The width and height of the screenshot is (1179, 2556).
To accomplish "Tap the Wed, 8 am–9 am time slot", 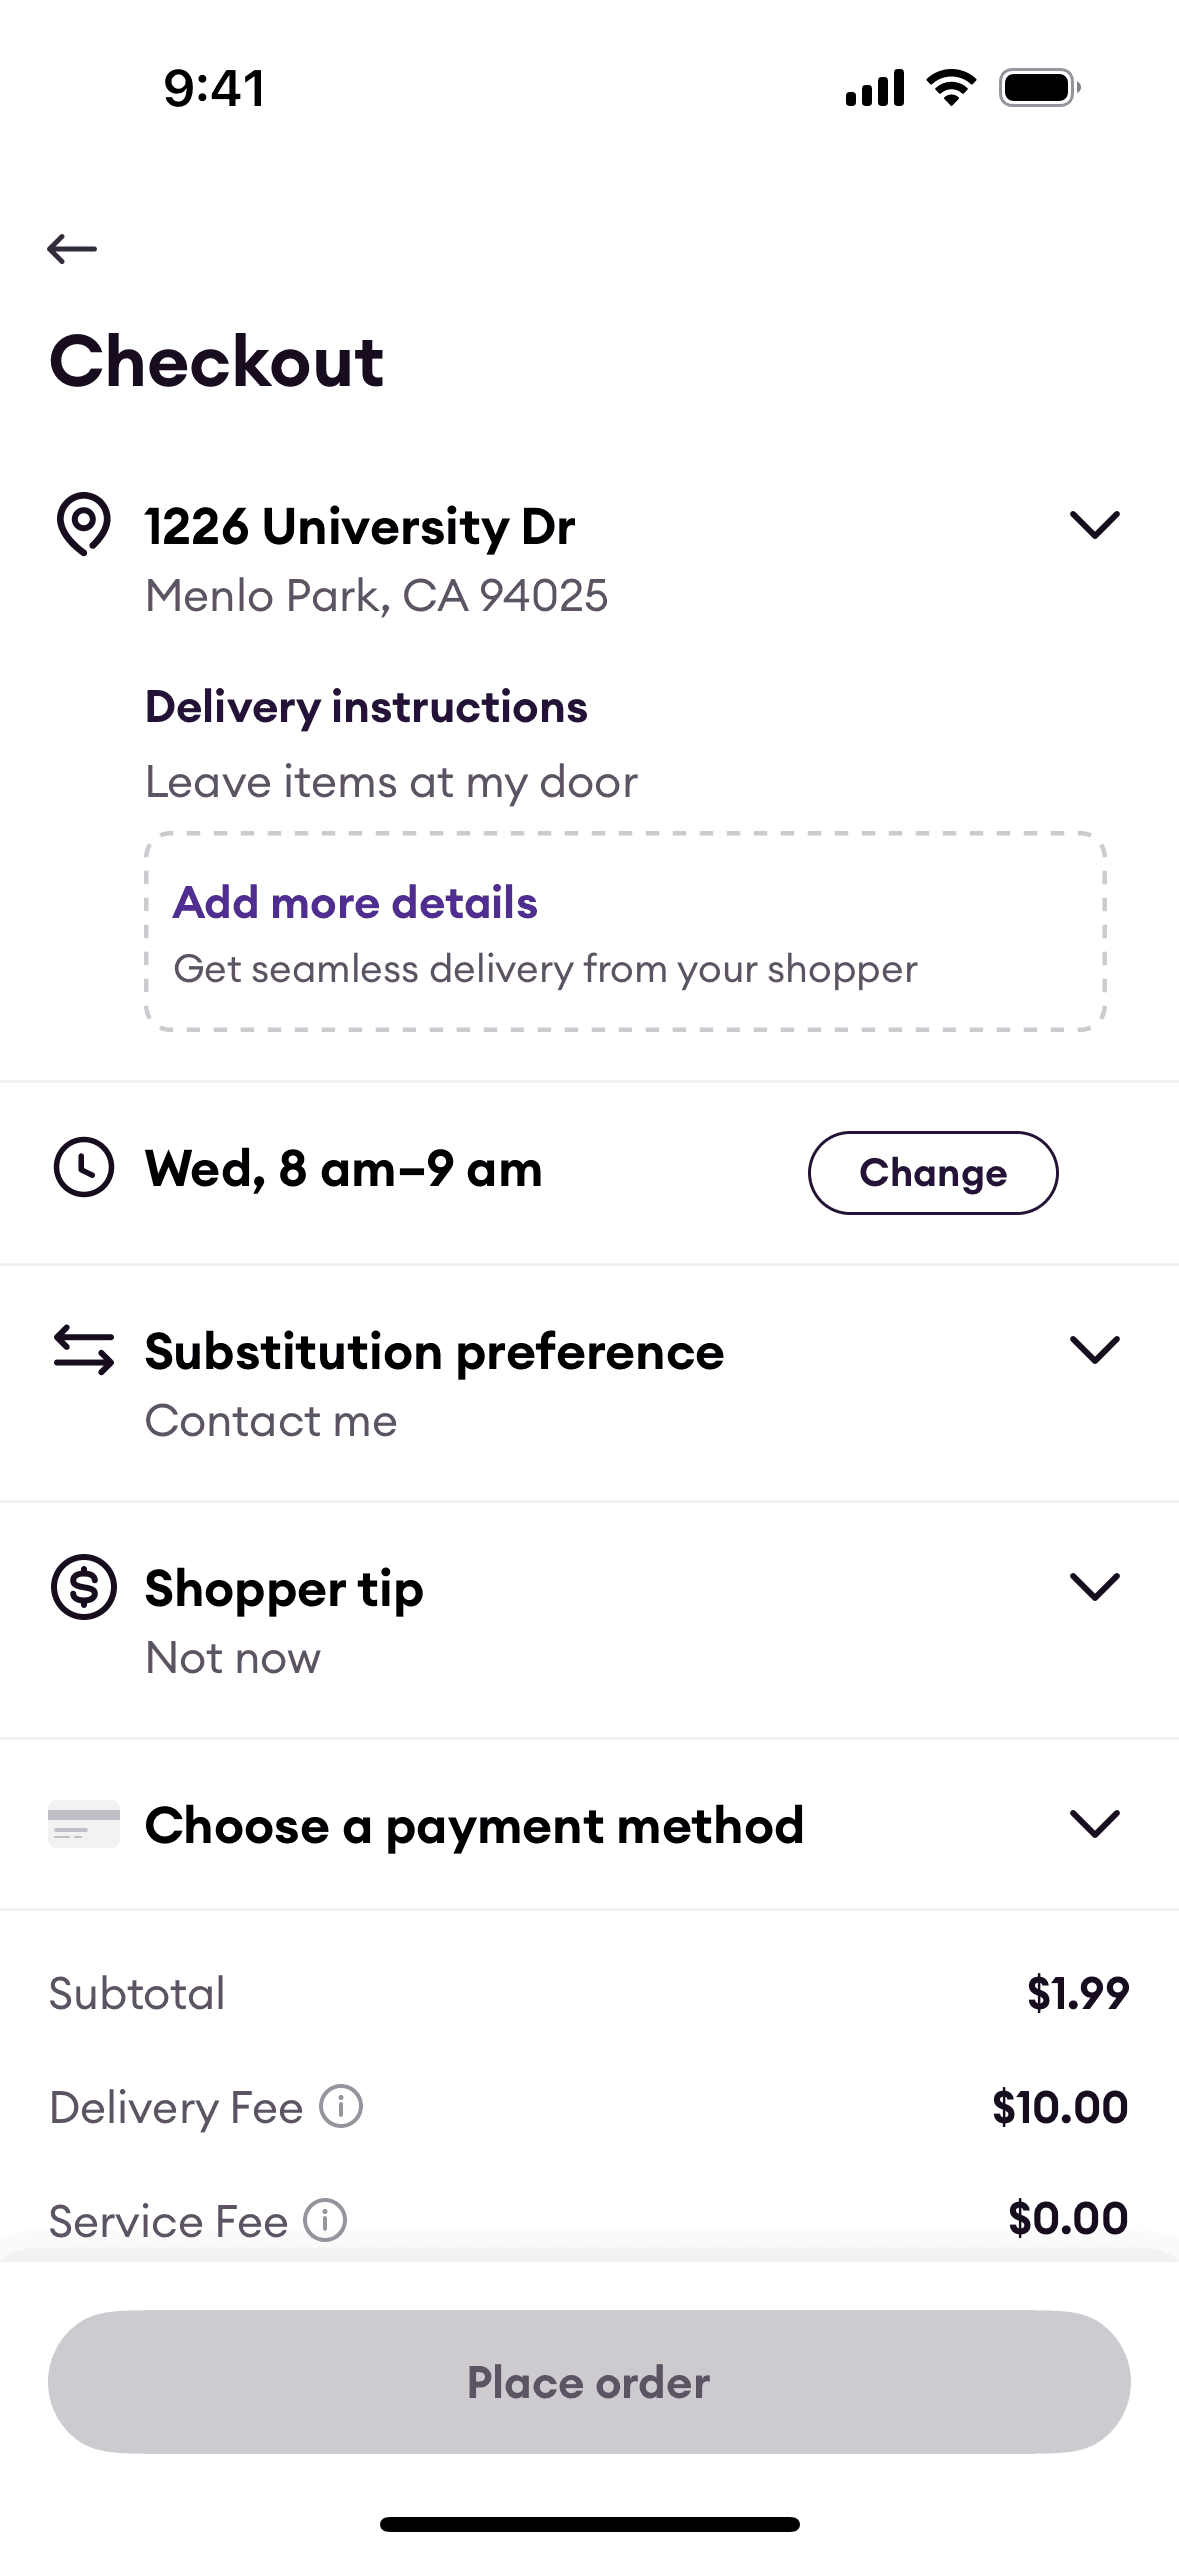I will 344,1169.
